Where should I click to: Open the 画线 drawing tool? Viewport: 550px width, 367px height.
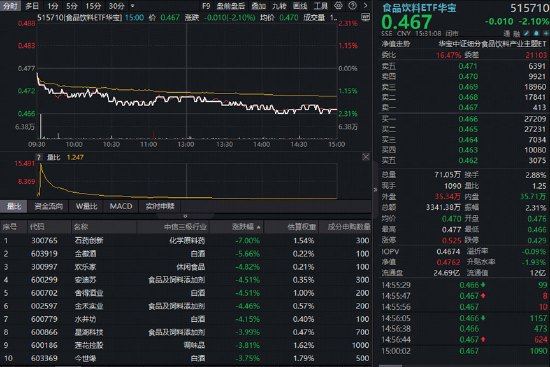(x=300, y=6)
